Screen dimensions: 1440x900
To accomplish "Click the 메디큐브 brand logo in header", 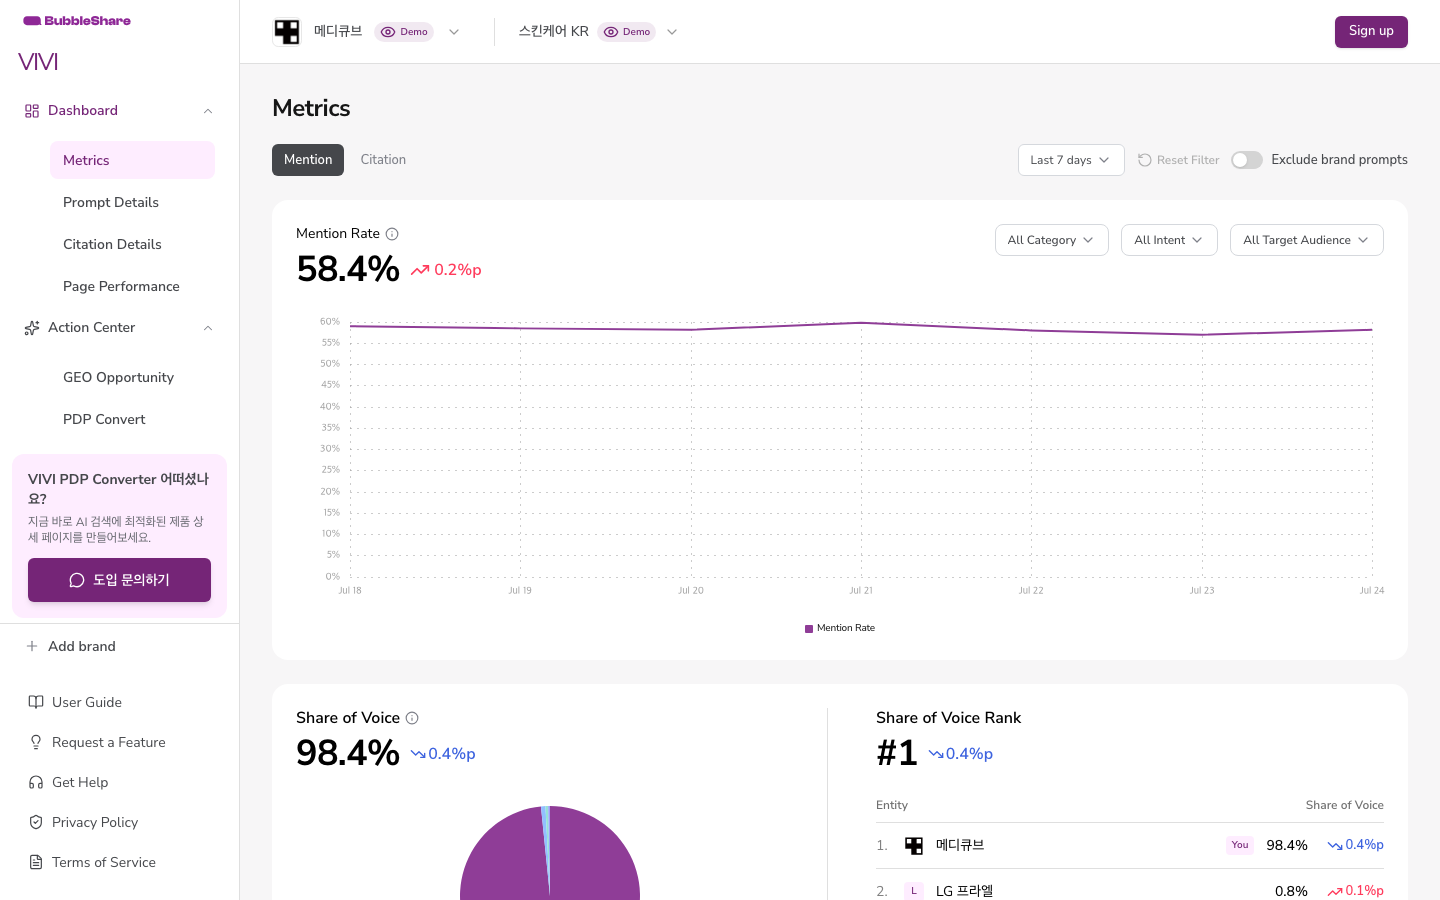I will tap(287, 32).
